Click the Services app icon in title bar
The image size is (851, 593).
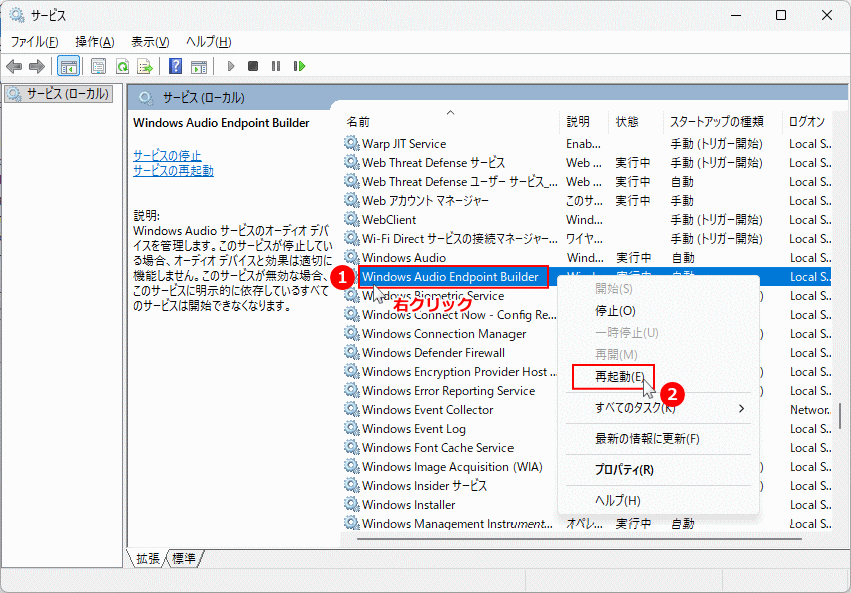[x=17, y=15]
